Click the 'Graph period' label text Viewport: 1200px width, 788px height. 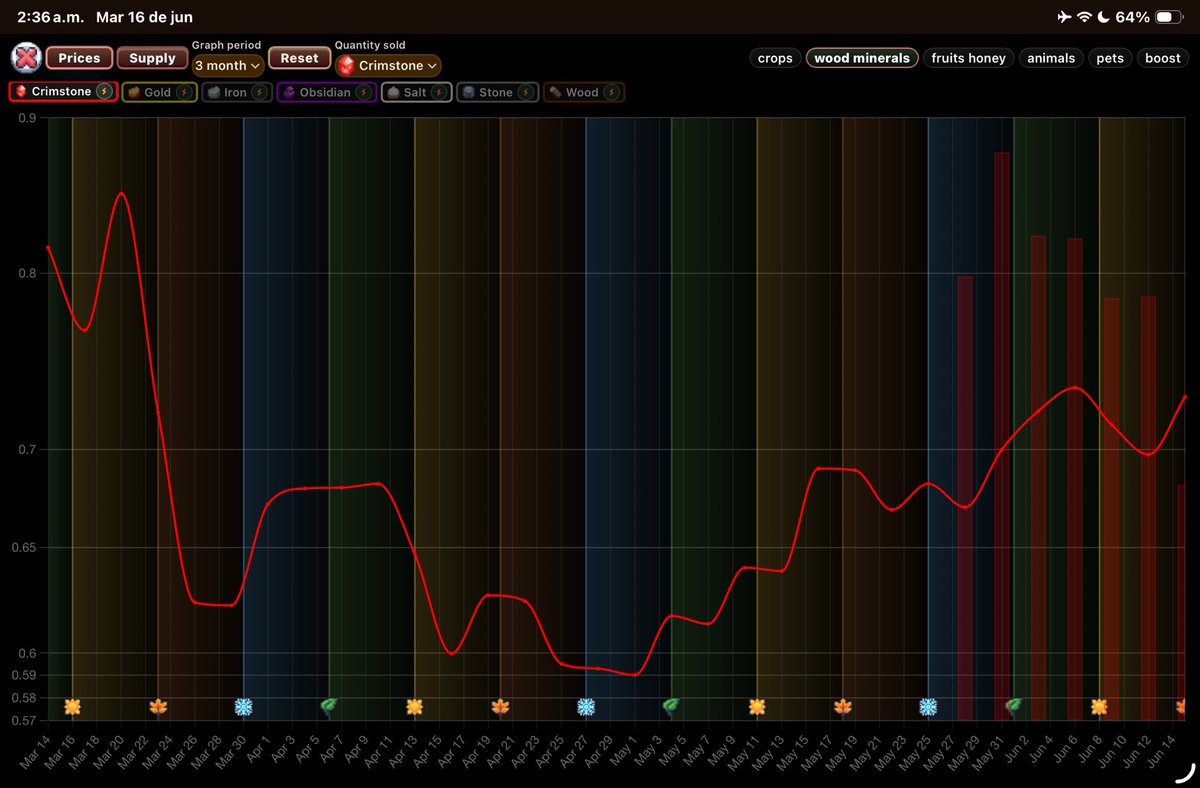point(227,45)
